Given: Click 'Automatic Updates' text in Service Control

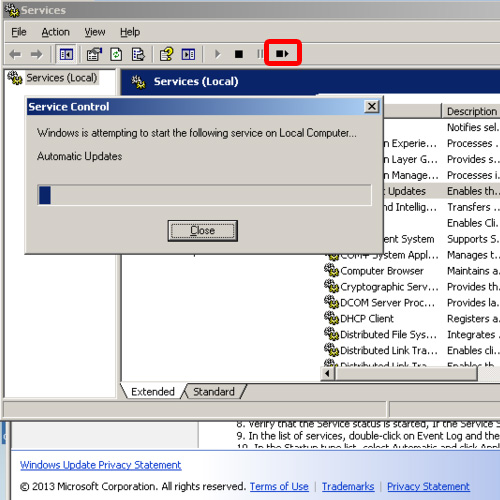Looking at the screenshot, I should [79, 156].
